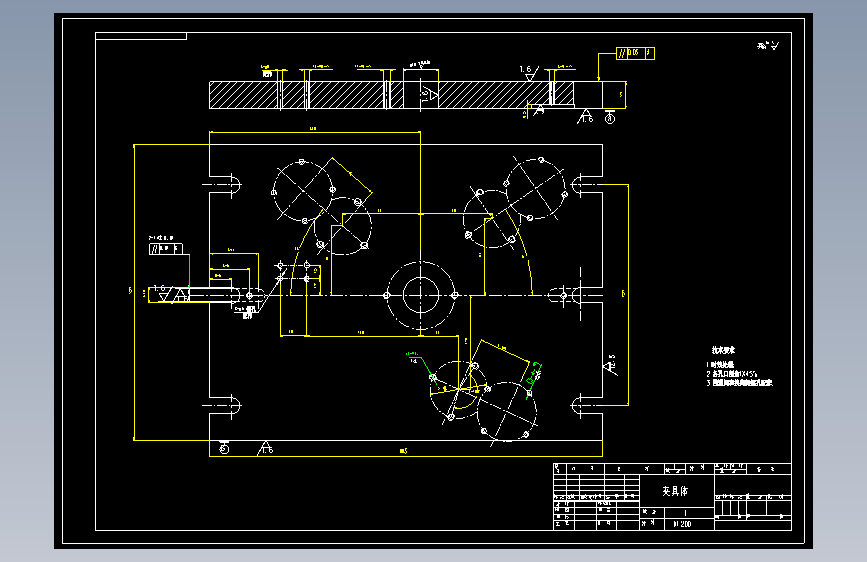Click the HT200 material text in title block
This screenshot has height=562, width=867.
(682, 524)
